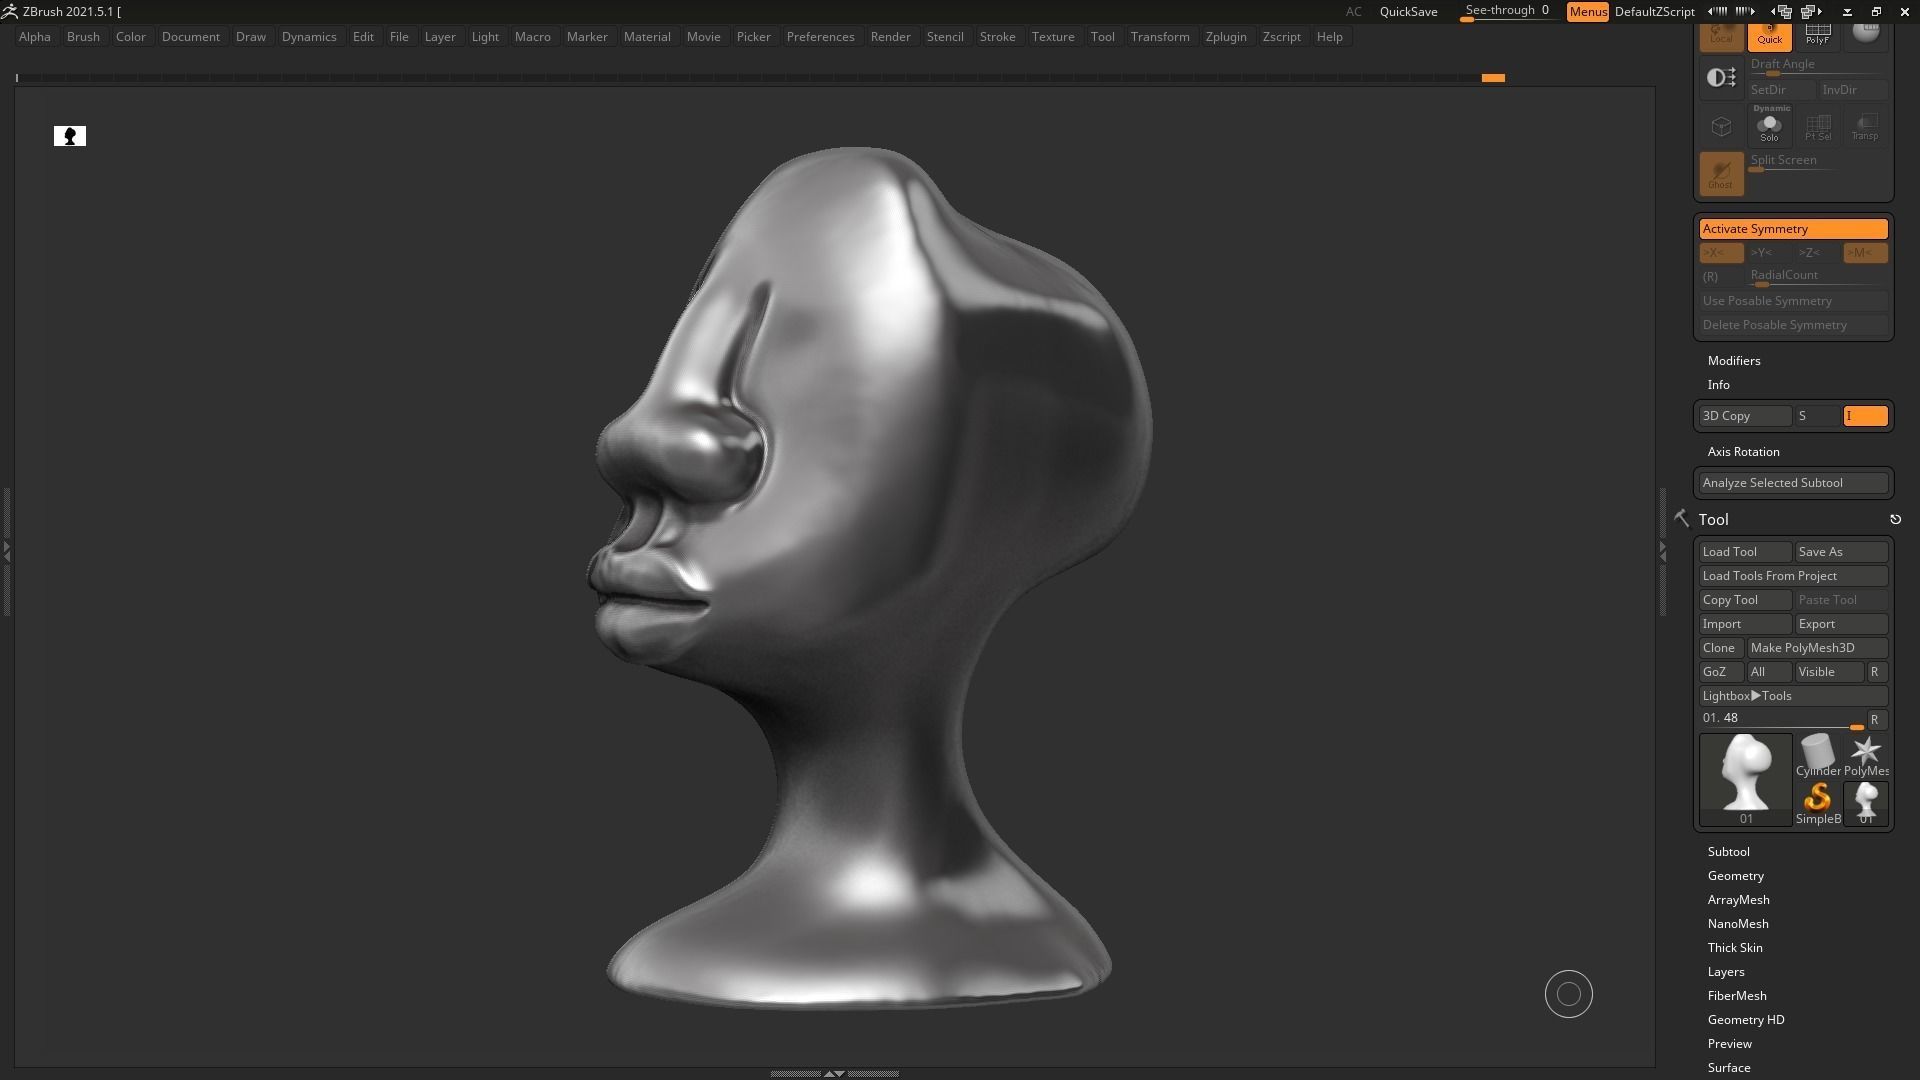
Task: Click the ZBrush logo icon in title bar
Action: [9, 11]
